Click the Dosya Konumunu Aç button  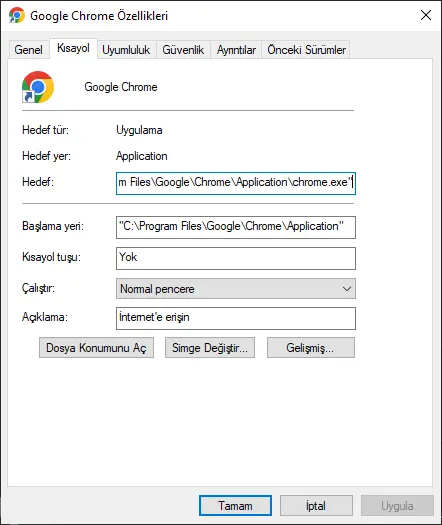point(96,348)
